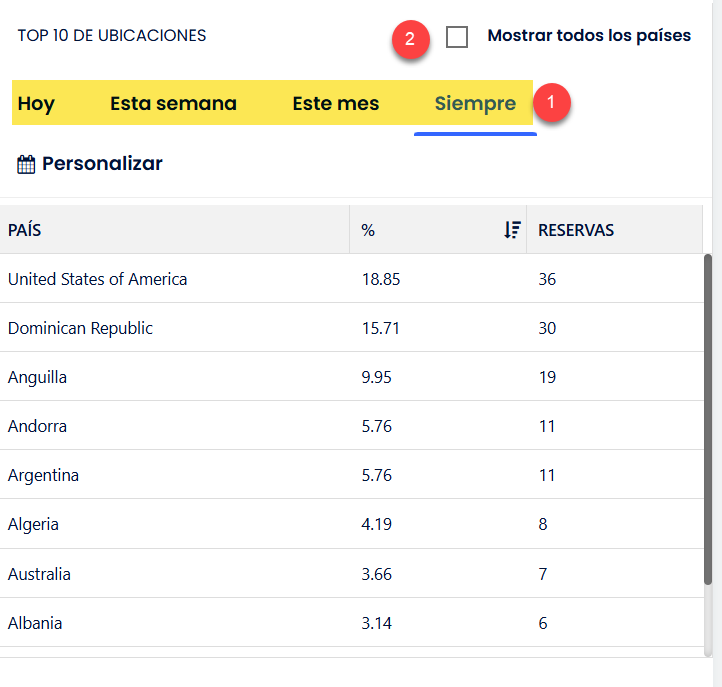This screenshot has width=722, height=687.
Task: Switch to the Hoy tab
Action: click(36, 103)
